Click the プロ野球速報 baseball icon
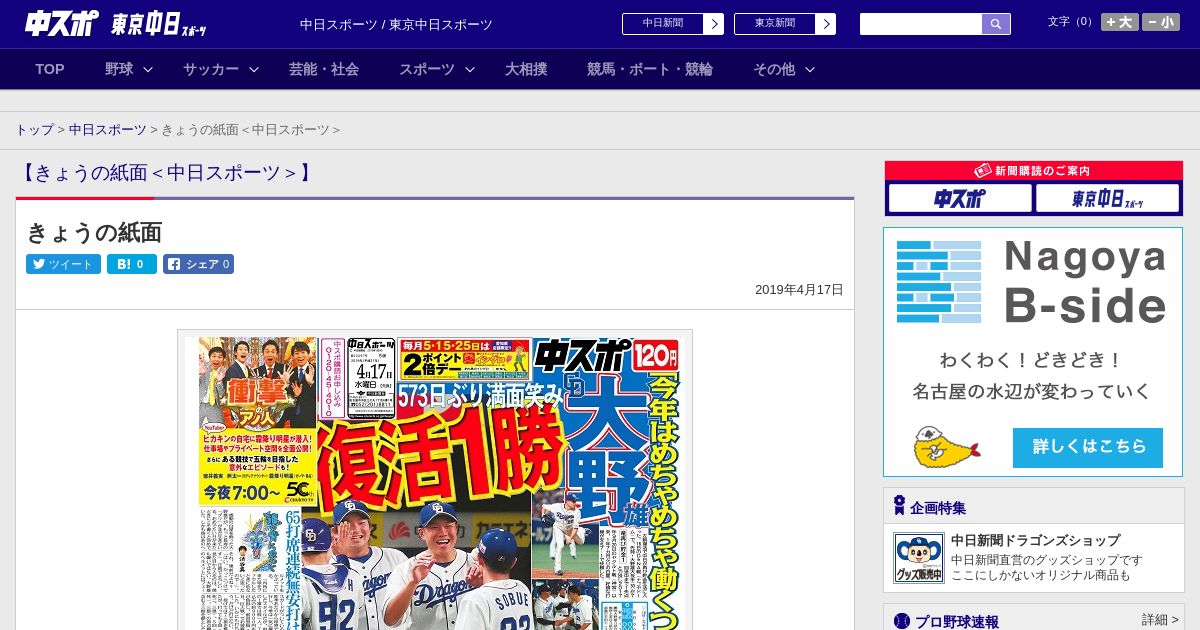1200x630 pixels. click(x=902, y=621)
